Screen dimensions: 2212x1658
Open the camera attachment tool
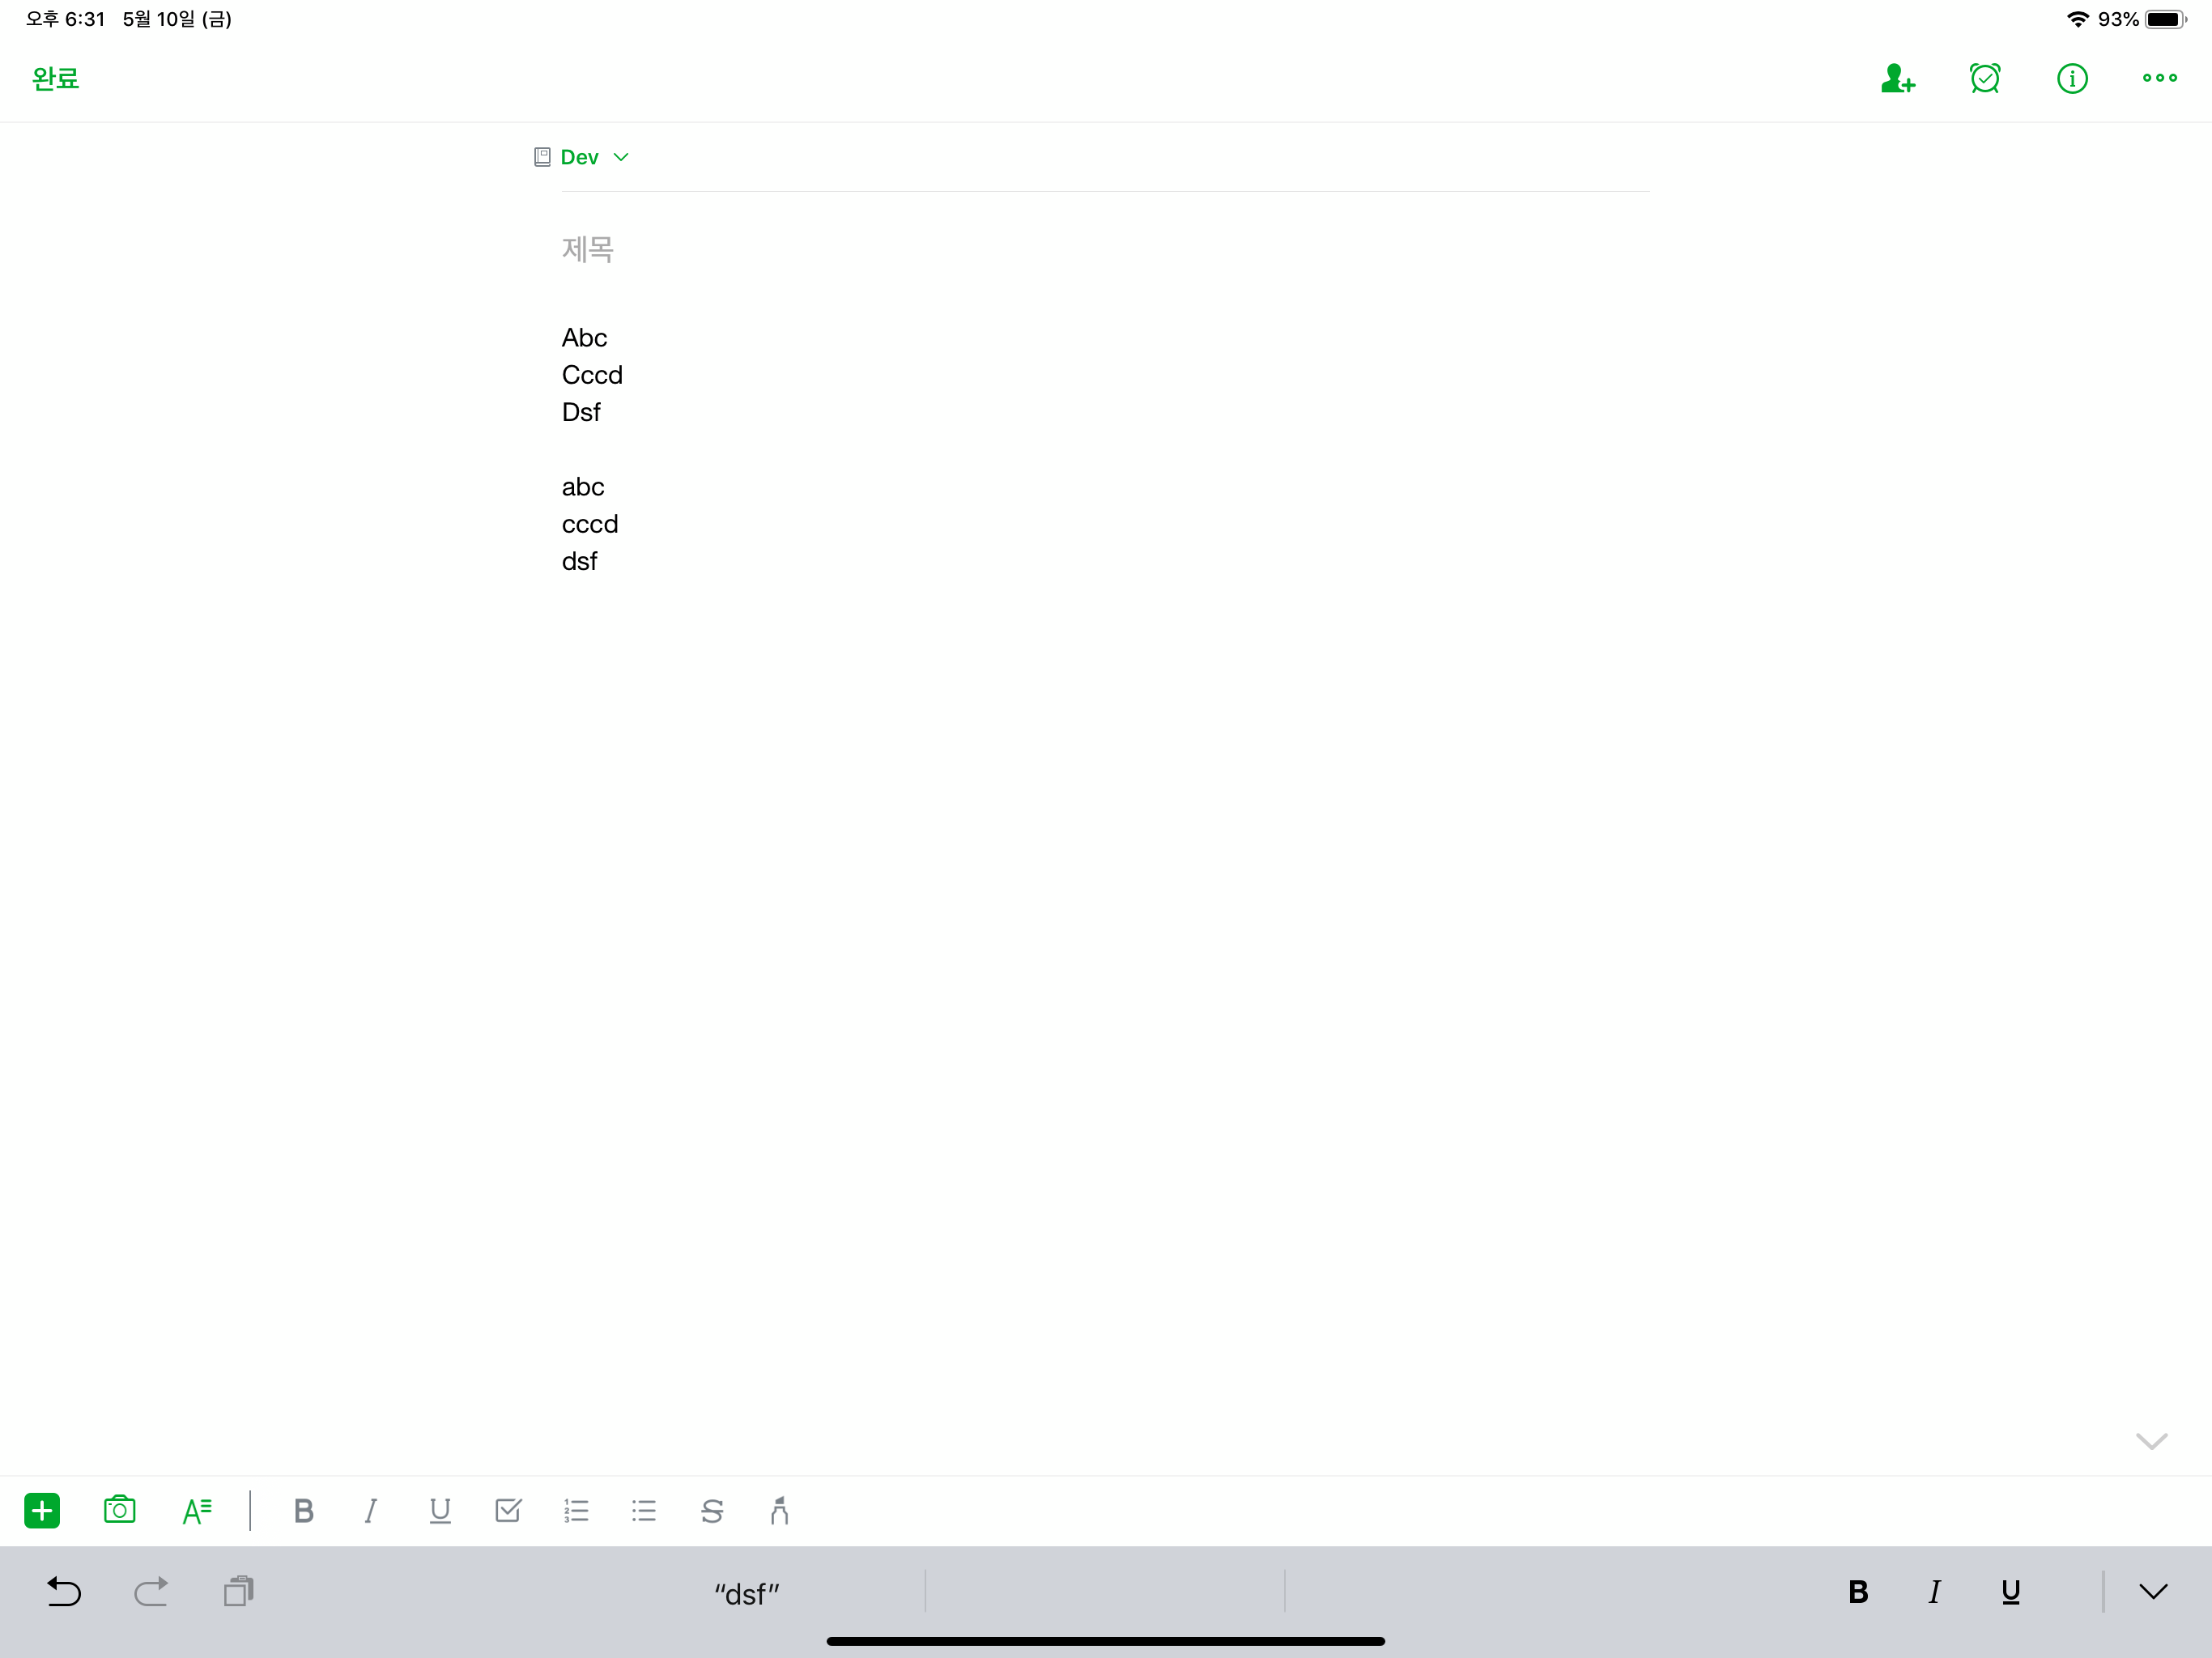[x=119, y=1510]
